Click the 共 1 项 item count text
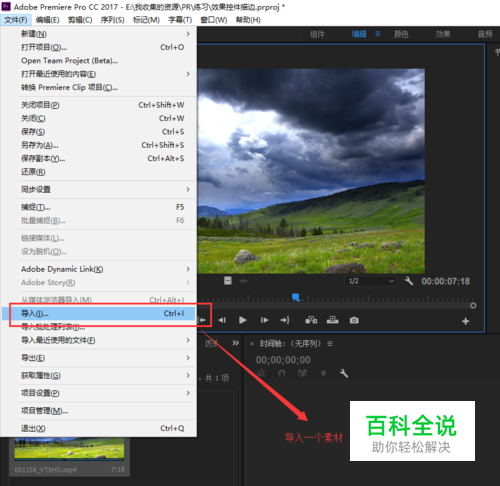Viewport: 500px width, 486px height. pos(217,378)
